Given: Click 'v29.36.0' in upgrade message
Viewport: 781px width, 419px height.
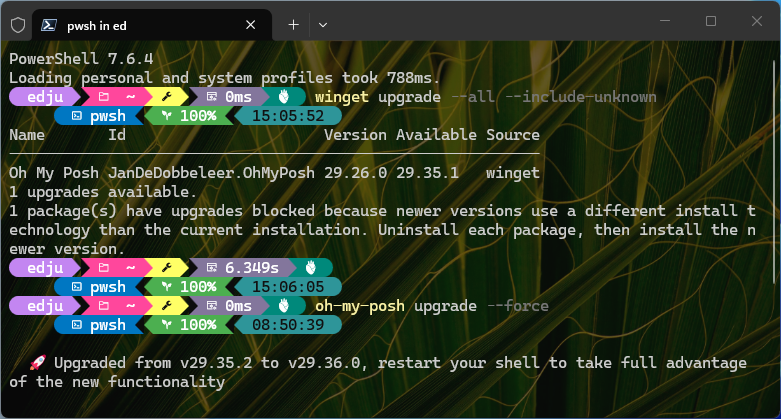Looking at the screenshot, I should click(324, 363).
